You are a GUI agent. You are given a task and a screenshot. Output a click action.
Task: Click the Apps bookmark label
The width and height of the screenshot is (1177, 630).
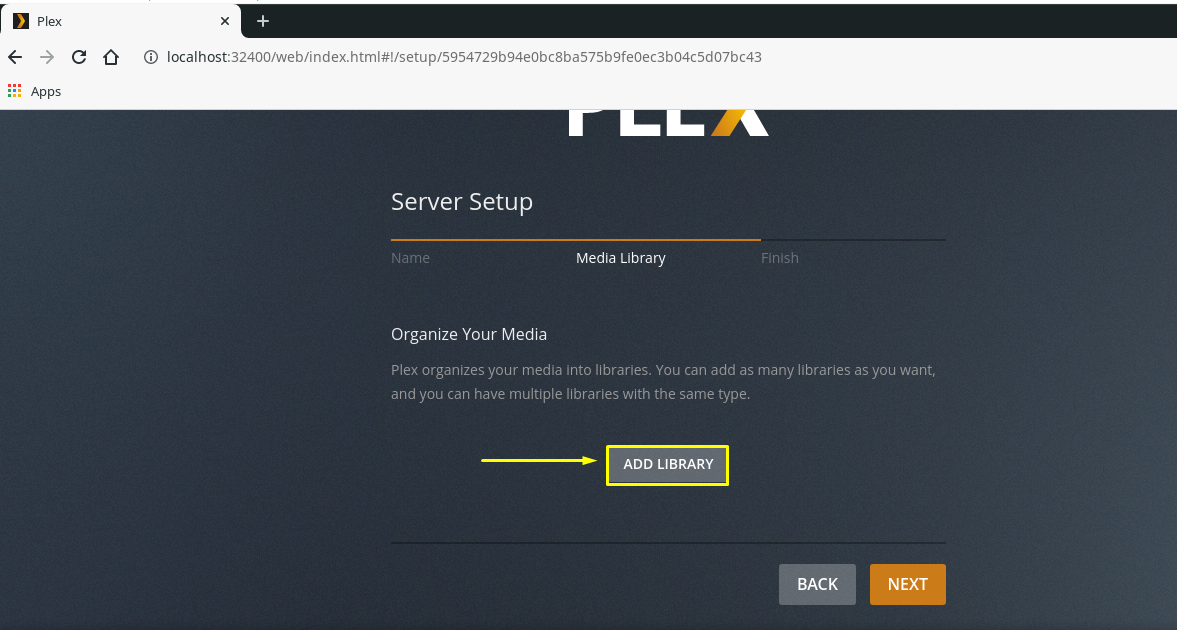(x=46, y=92)
